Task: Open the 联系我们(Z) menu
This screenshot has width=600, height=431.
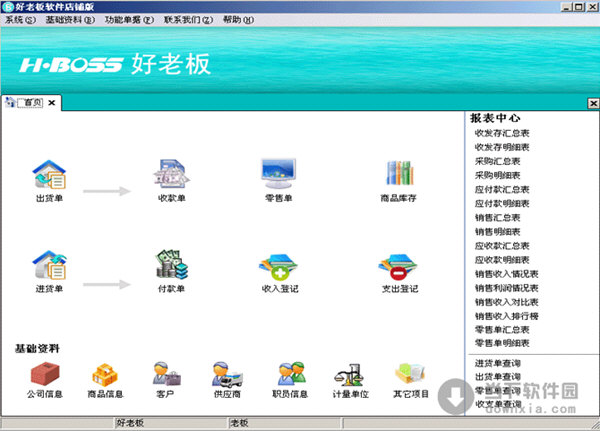Action: [188, 20]
